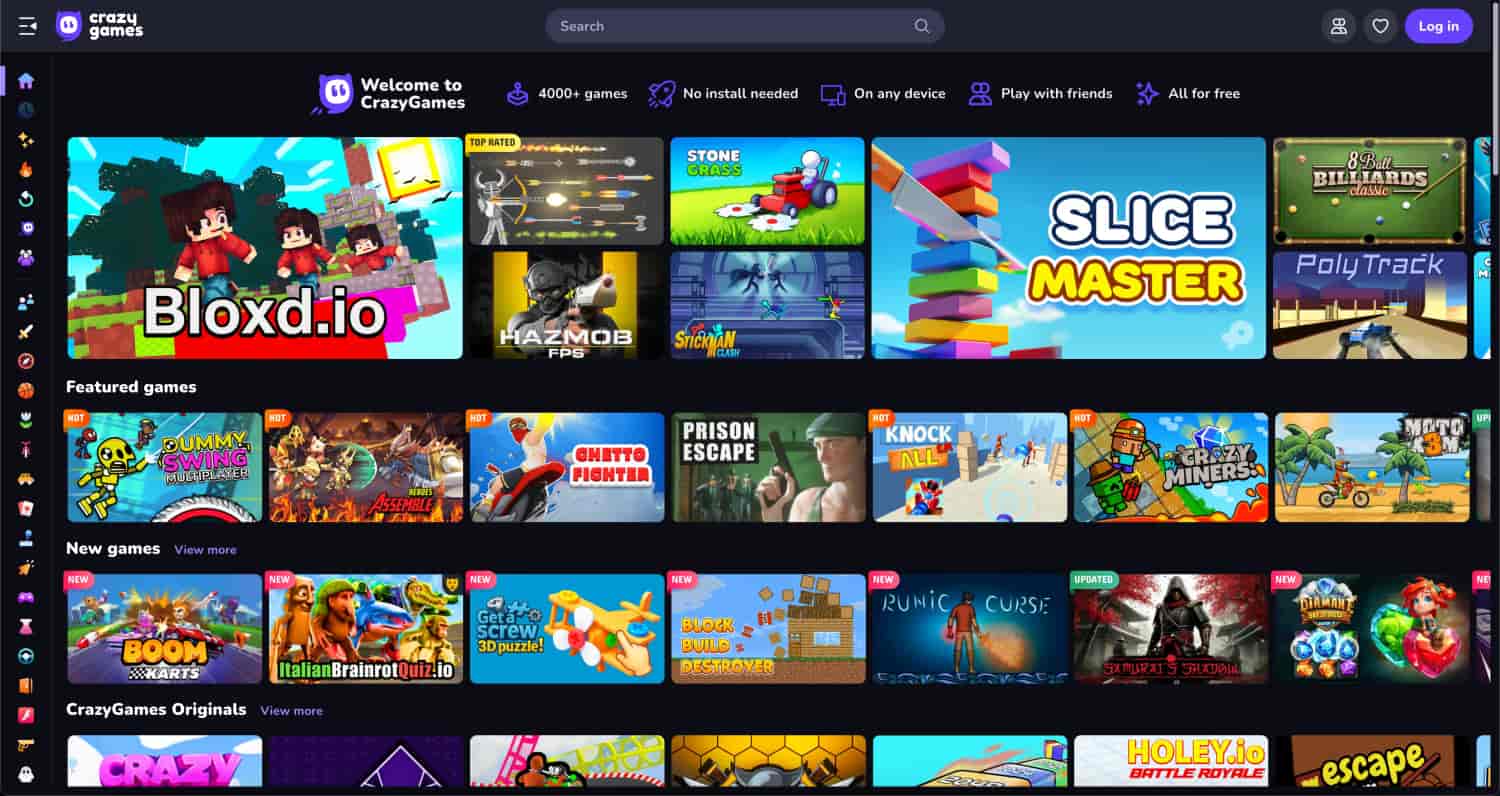Open the Slice Master banner

tap(1069, 248)
